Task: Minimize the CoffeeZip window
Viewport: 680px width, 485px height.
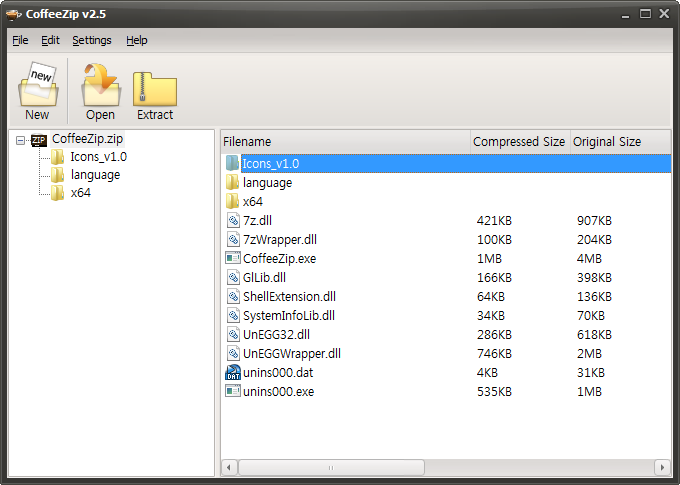Action: point(625,15)
